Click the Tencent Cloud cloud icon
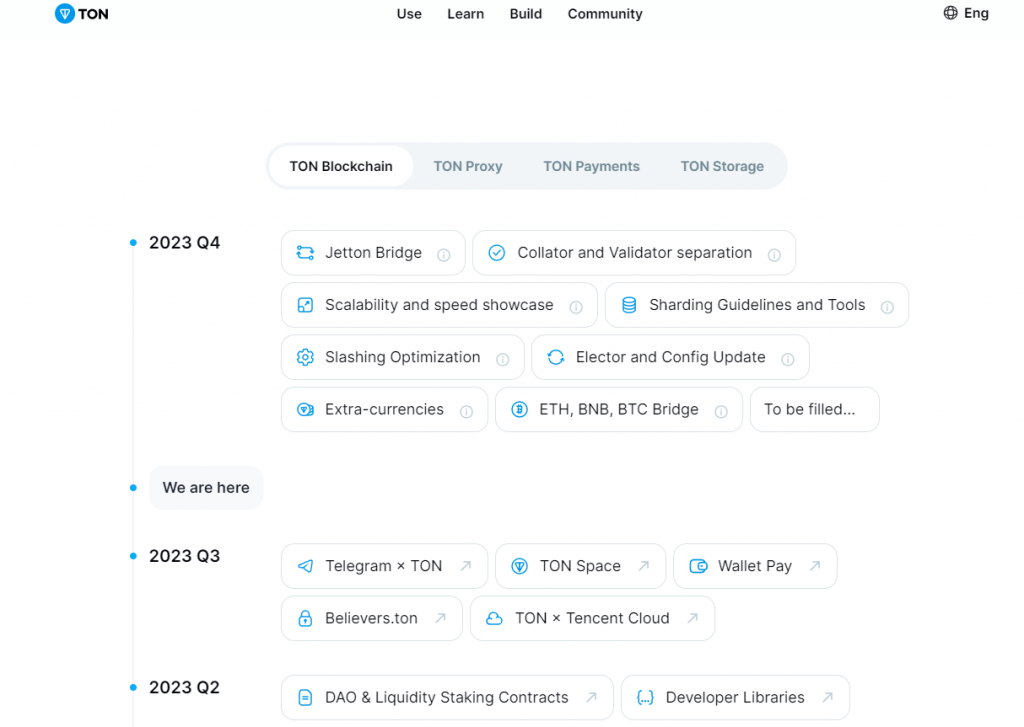The height and width of the screenshot is (727, 1024). [x=494, y=619]
